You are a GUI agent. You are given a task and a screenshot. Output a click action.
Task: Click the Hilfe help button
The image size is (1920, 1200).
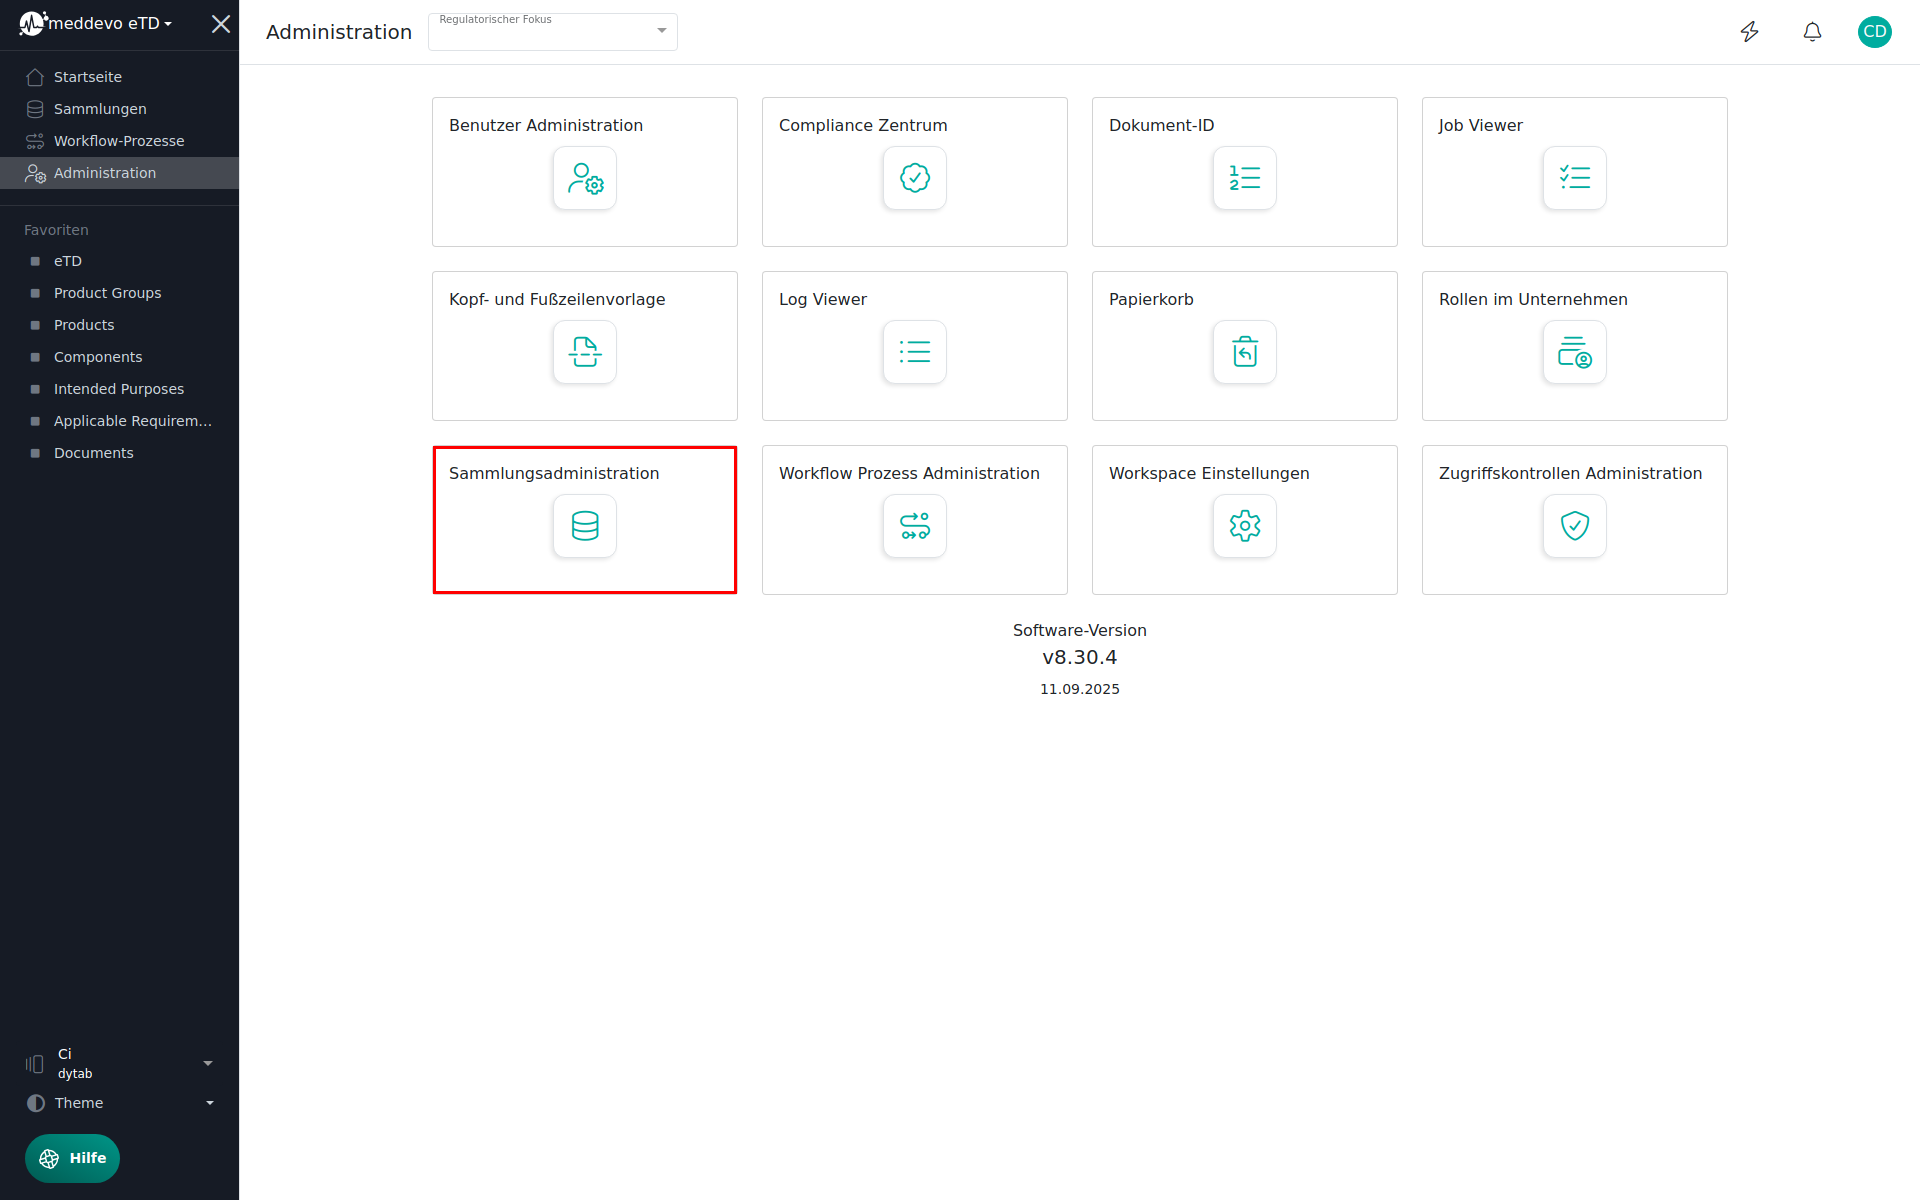click(x=72, y=1158)
